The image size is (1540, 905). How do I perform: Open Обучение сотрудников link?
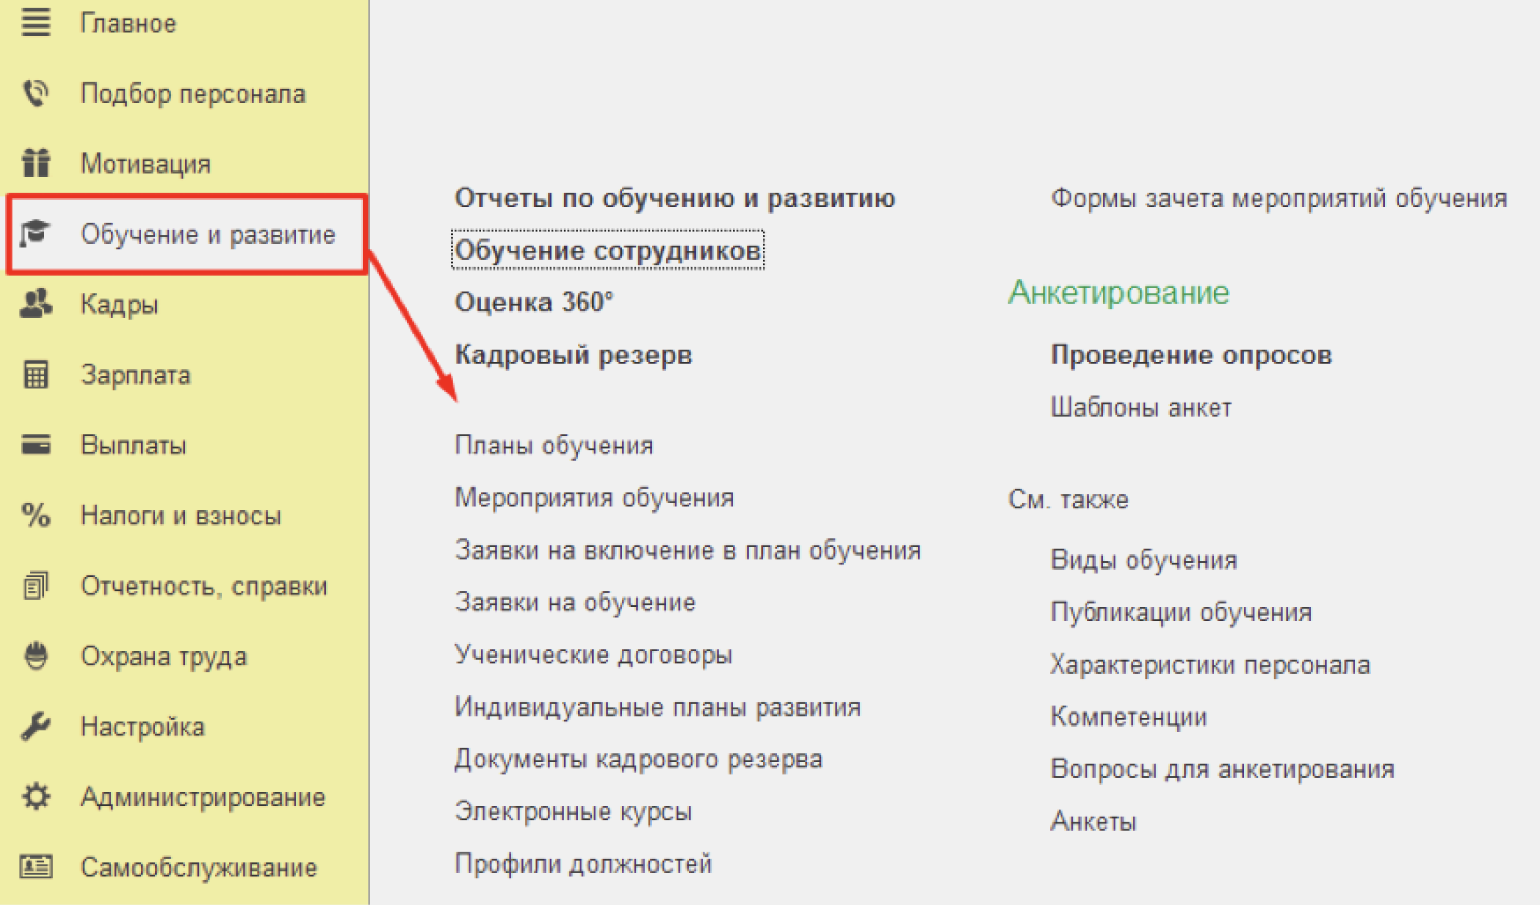coord(608,250)
